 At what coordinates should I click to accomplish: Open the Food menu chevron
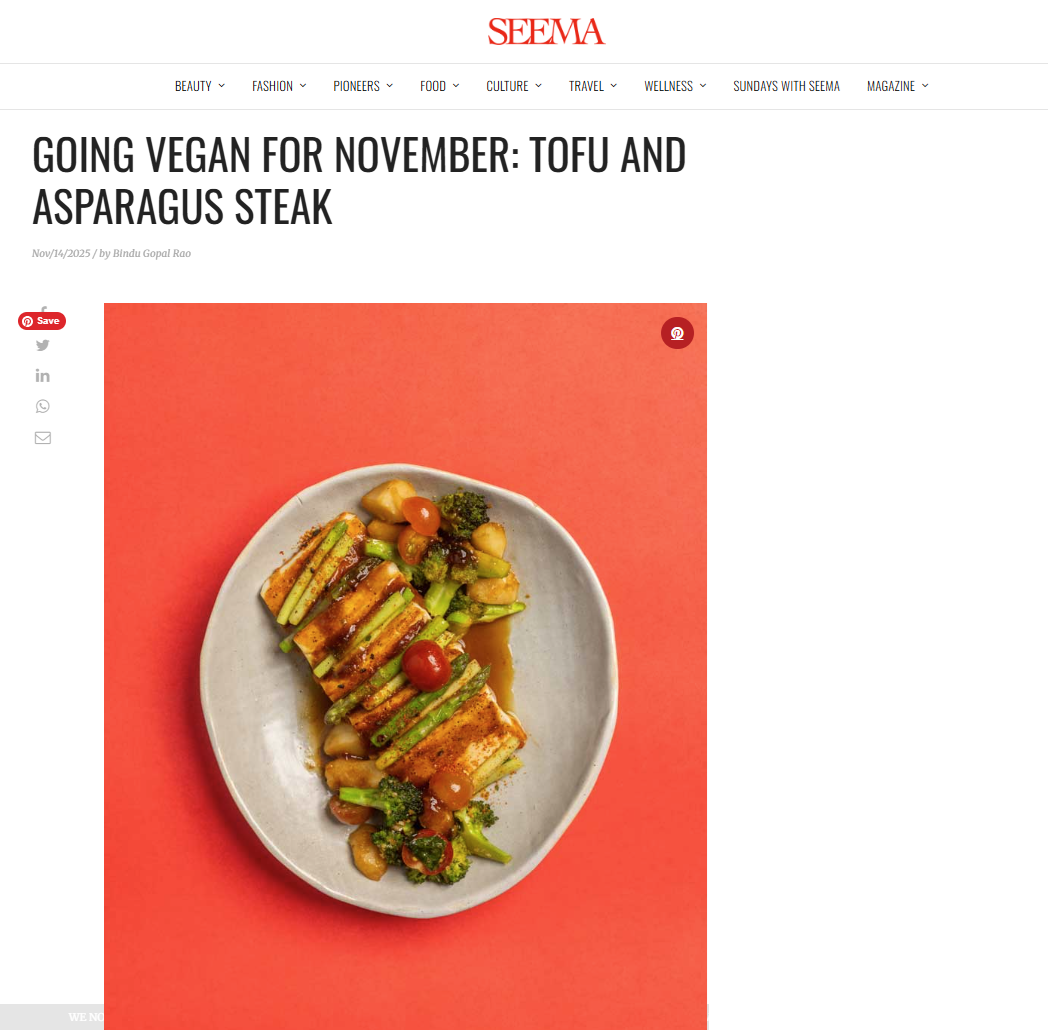pos(456,86)
